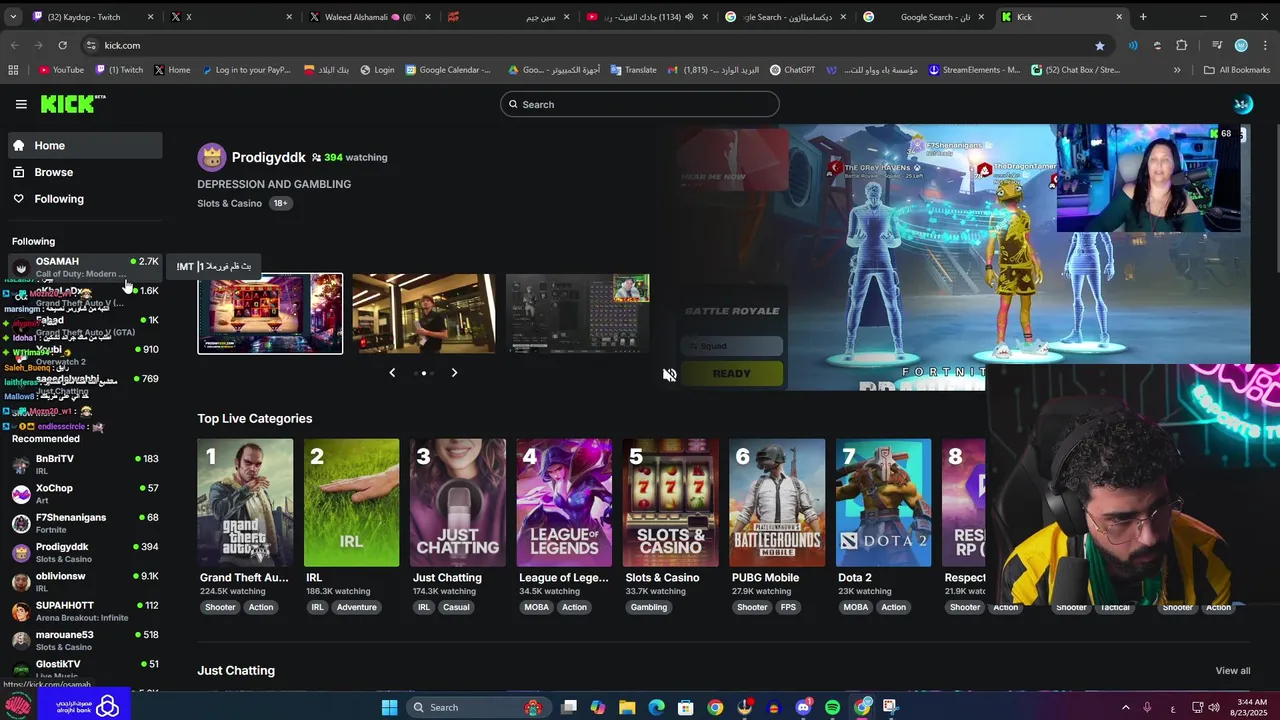
Task: Open PUBG Mobile category card
Action: click(777, 503)
